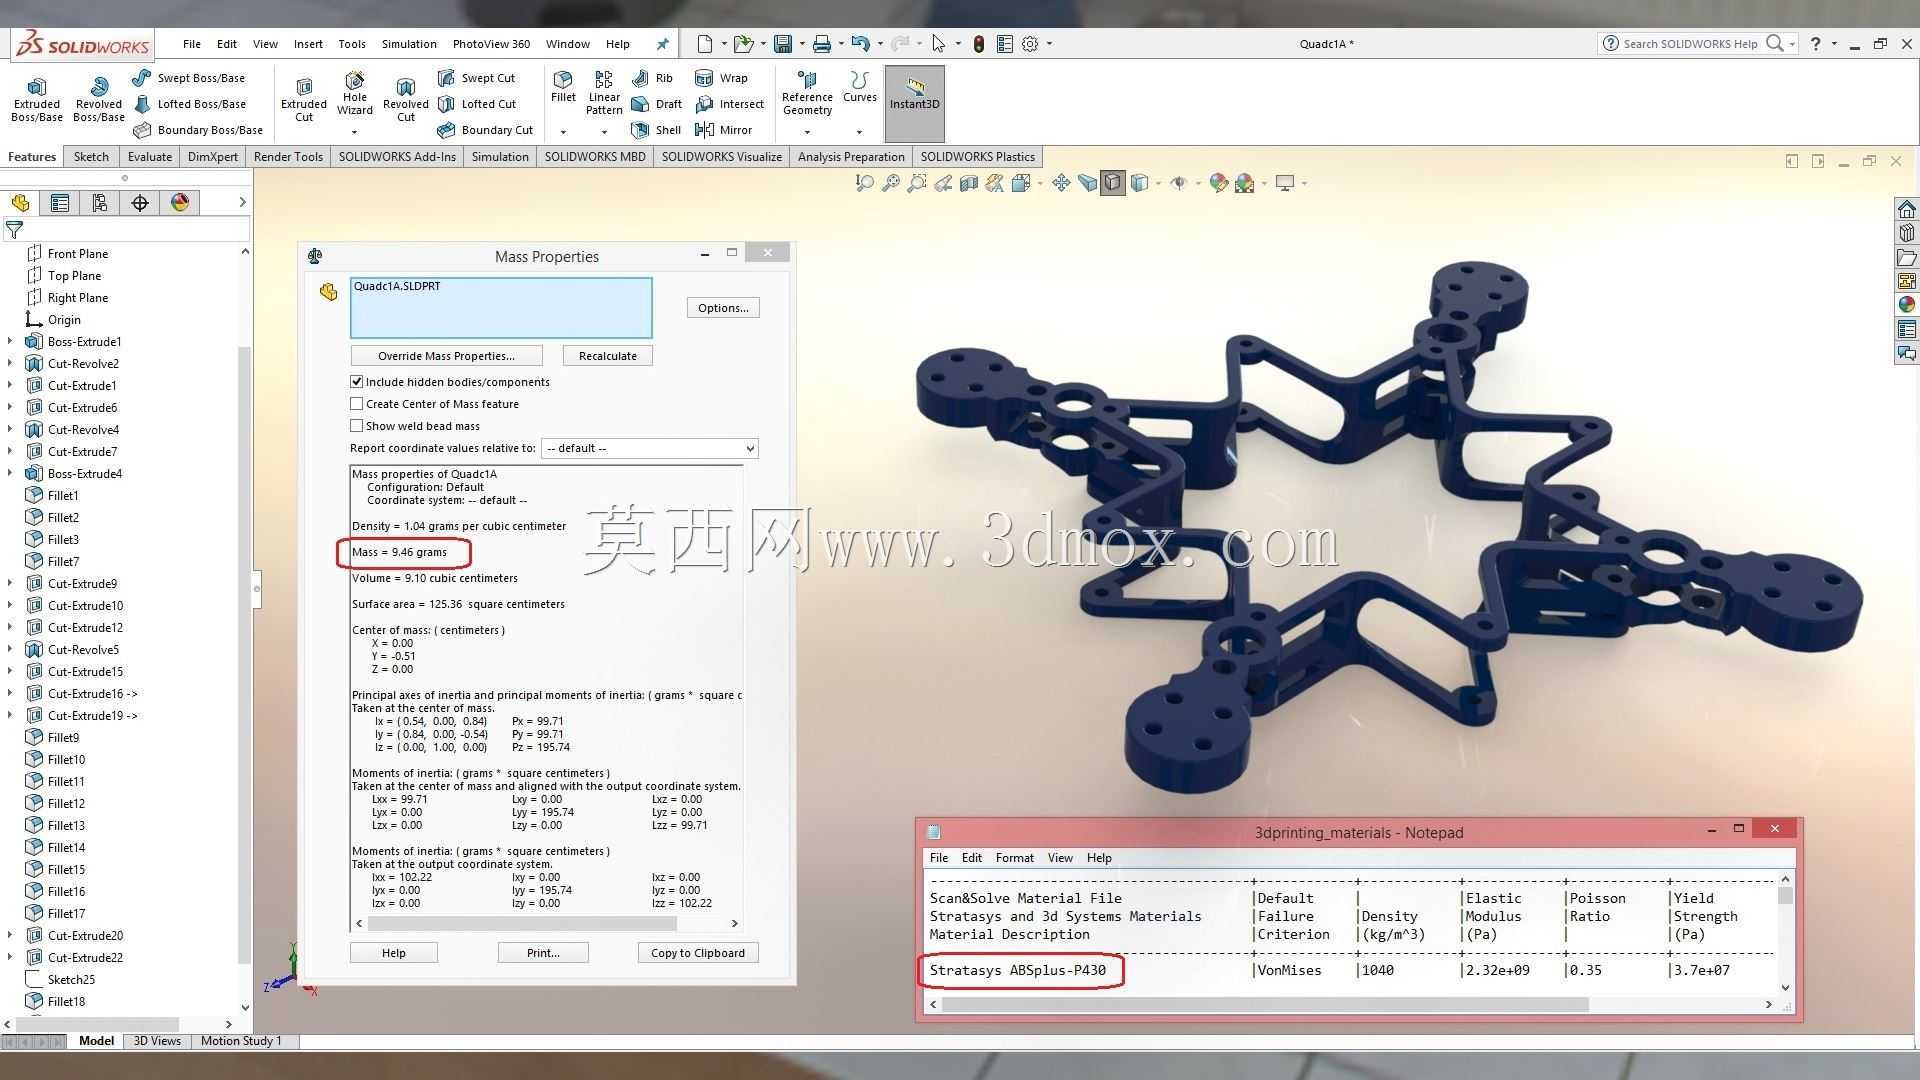The image size is (1920, 1080).
Task: Choose the Lofted Cut tool
Action: pyautogui.click(x=478, y=104)
